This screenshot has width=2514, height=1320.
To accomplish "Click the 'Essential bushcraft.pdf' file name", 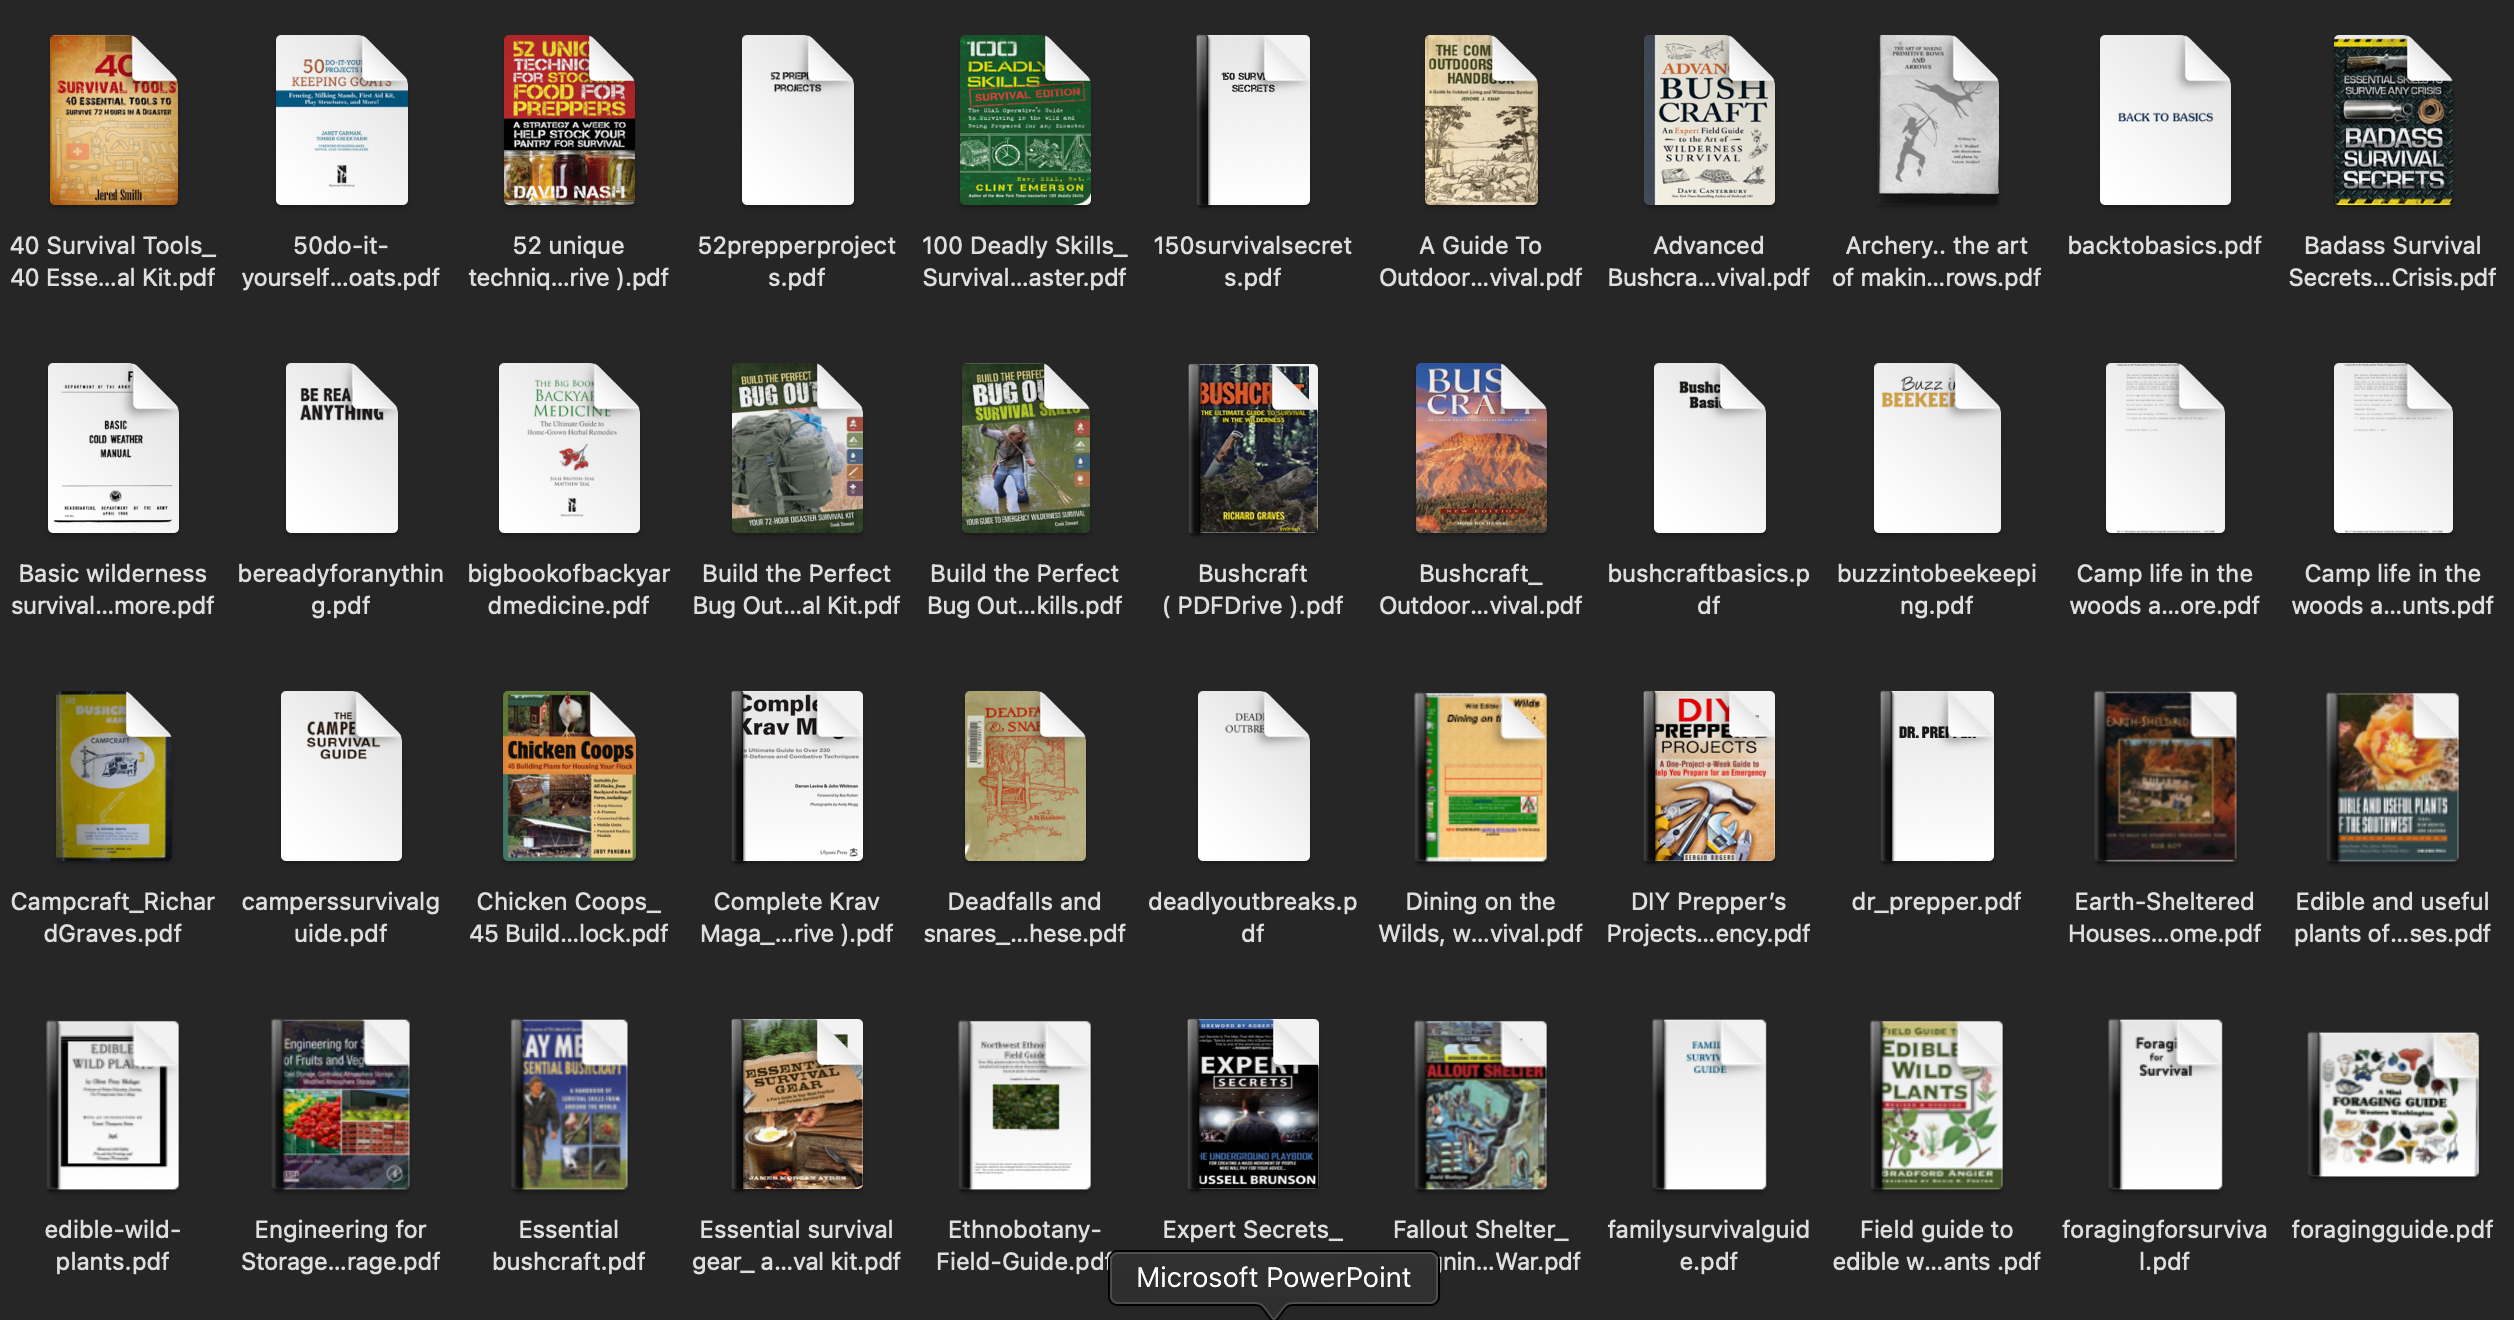I will click(569, 1245).
